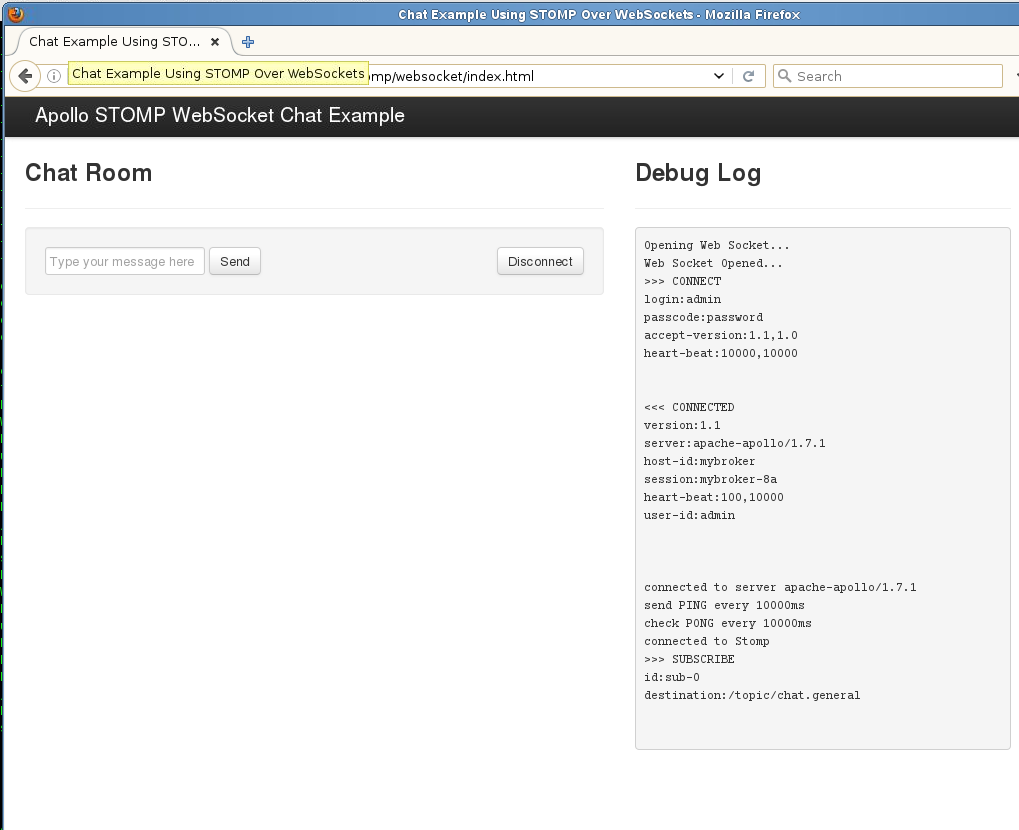Click 'connected to server apache-apollo/1.7.1' line
The image size is (1019, 830).
[x=780, y=587]
